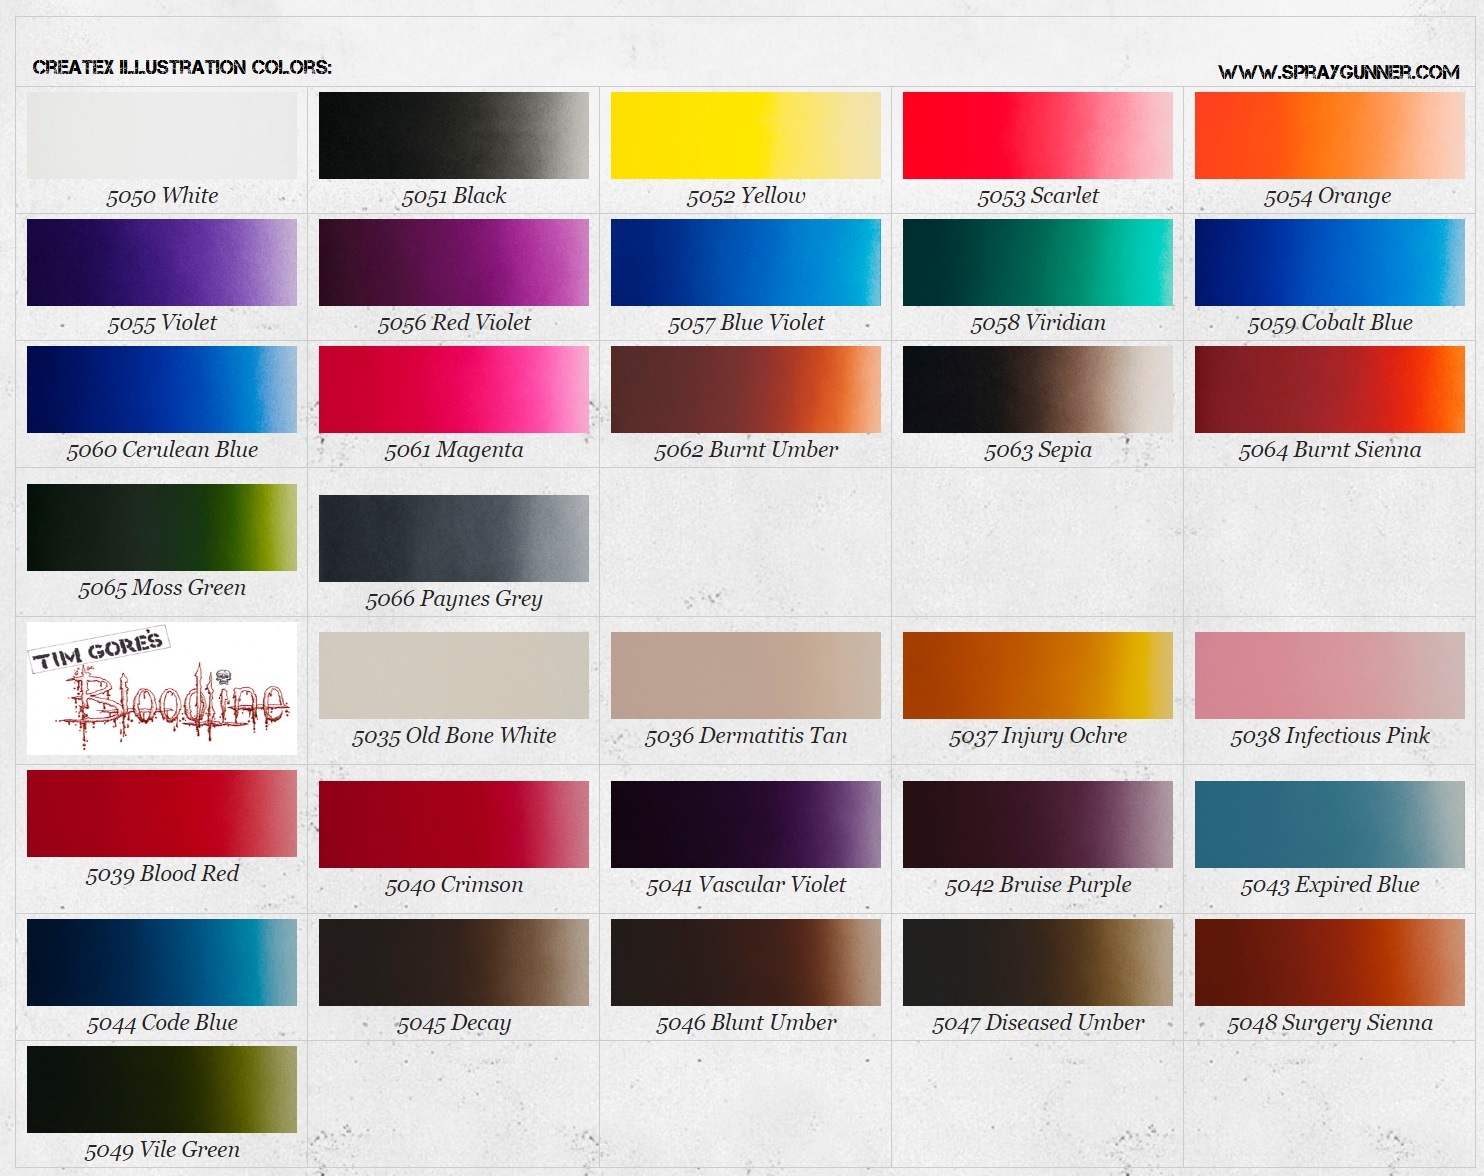Select the 5037 Injury Ochre swatch
This screenshot has height=1176, width=1484.
tap(1037, 675)
